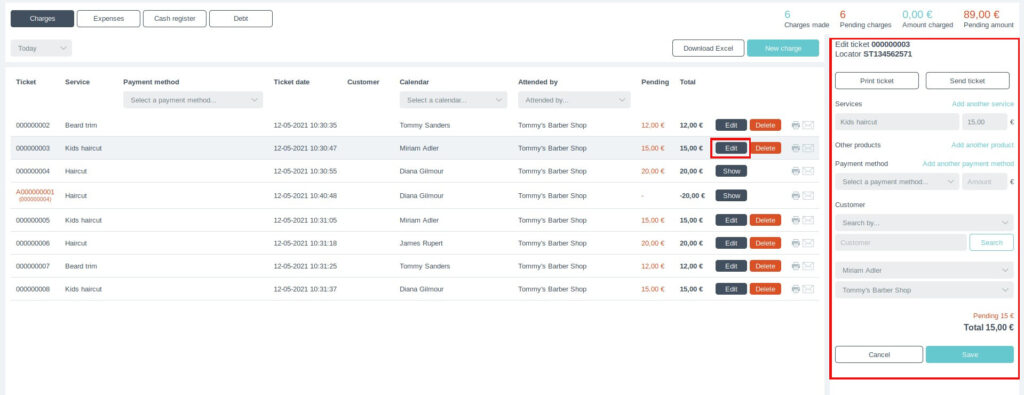Open the Today date range dropdown
The image size is (1024, 395).
coord(41,48)
